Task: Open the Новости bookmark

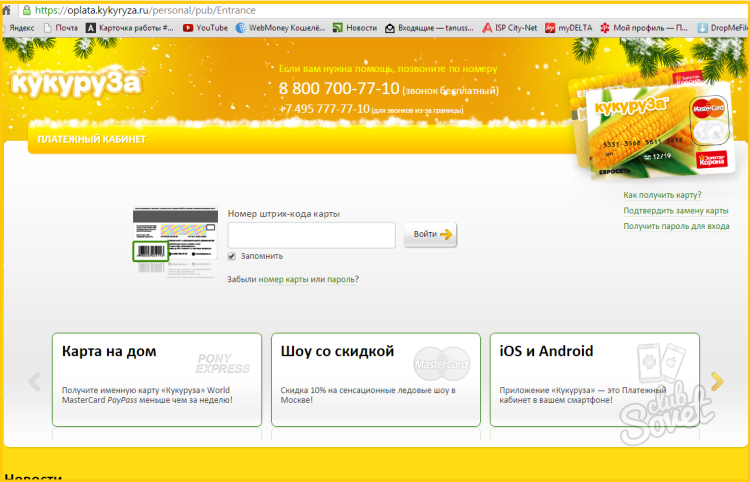Action: click(x=355, y=28)
